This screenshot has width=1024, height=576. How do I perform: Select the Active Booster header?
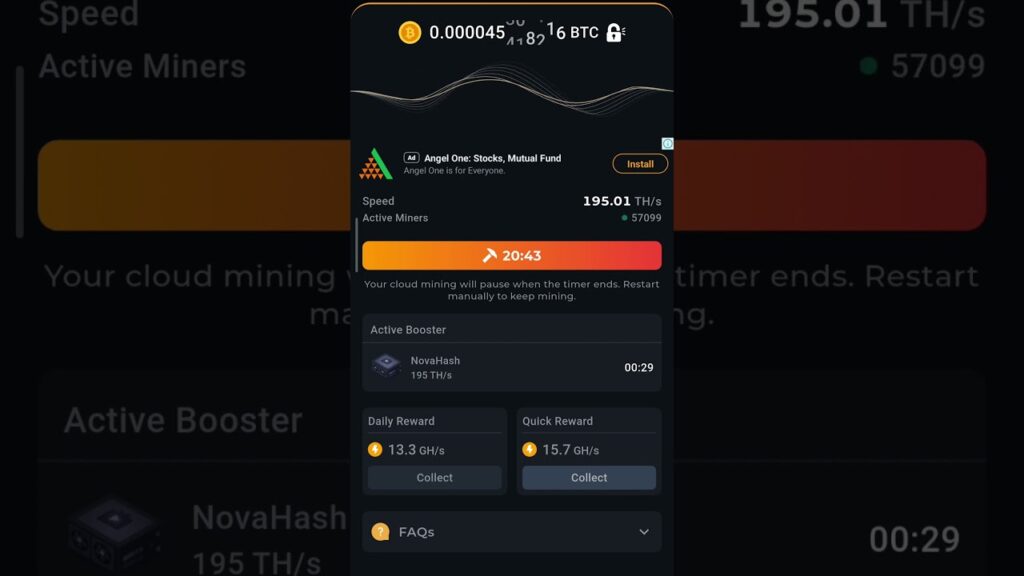[x=408, y=330]
